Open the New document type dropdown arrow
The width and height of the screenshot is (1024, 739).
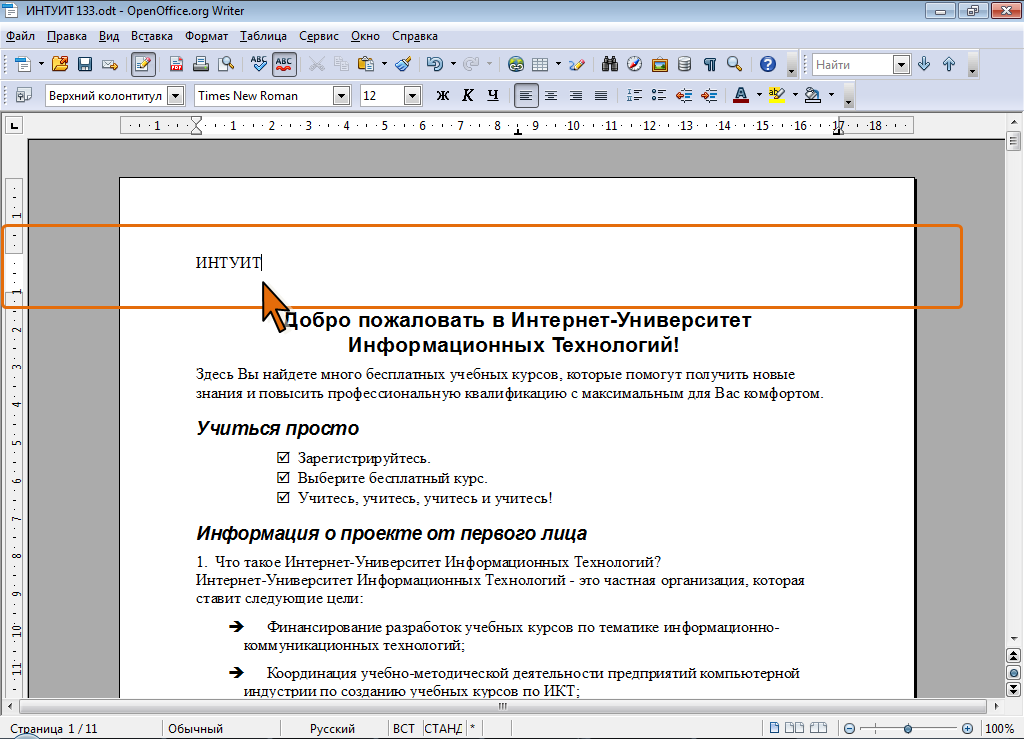click(40, 64)
